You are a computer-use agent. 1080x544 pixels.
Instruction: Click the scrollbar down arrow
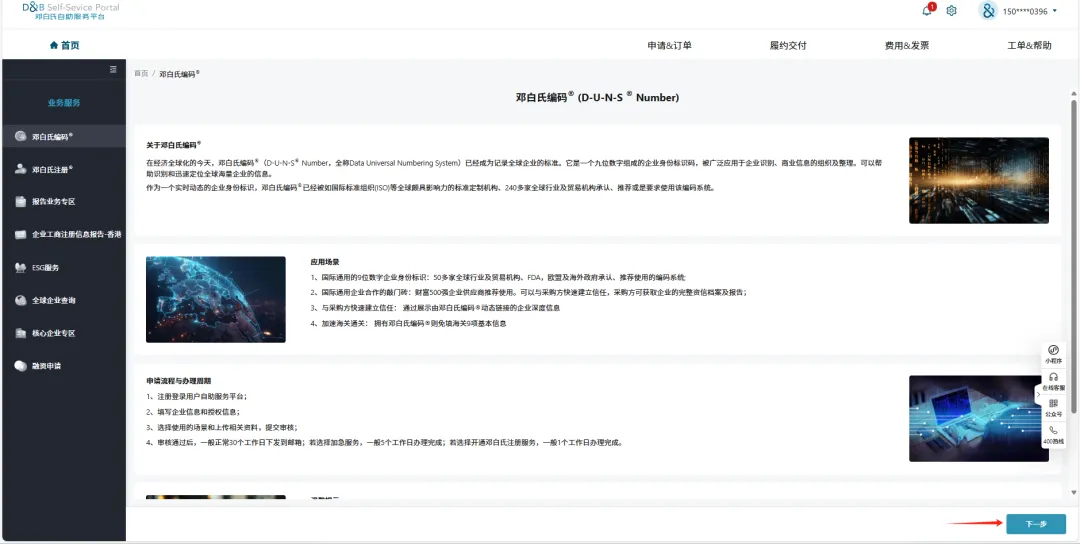point(1073,492)
